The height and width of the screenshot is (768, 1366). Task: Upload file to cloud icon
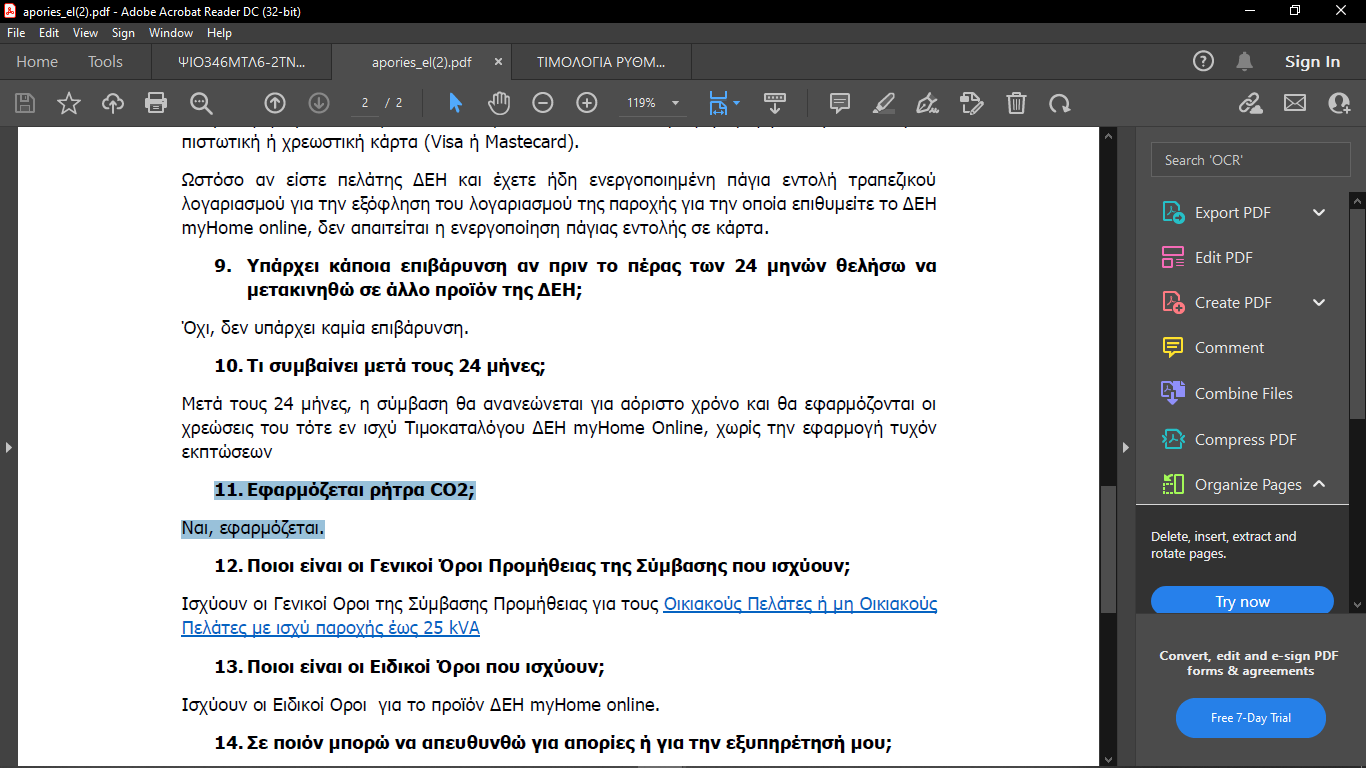click(113, 103)
